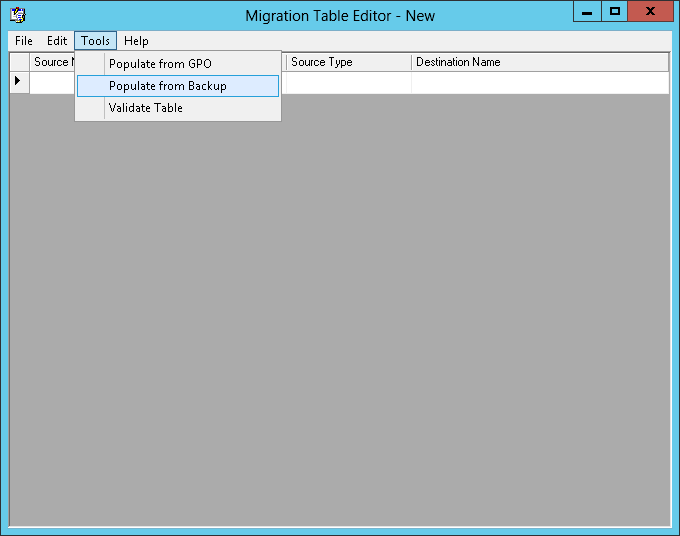Image resolution: width=680 pixels, height=536 pixels.
Task: Click the first row's Source Name cell
Action: [52, 84]
